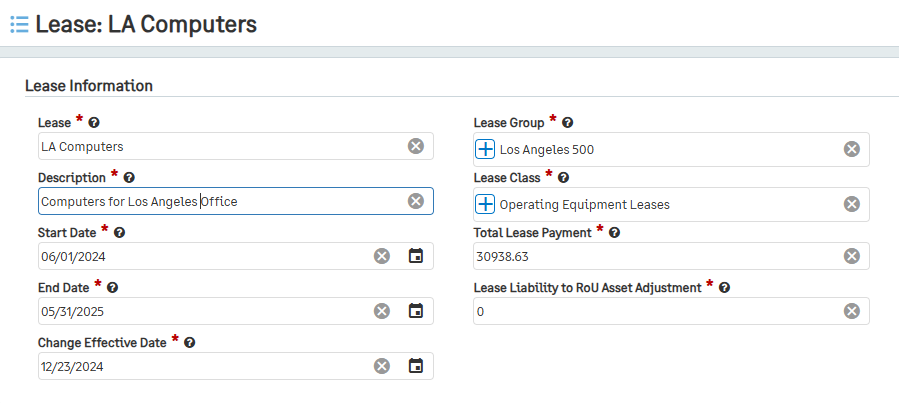Edit the Lease name input field
This screenshot has height=403, width=899.
tap(236, 146)
